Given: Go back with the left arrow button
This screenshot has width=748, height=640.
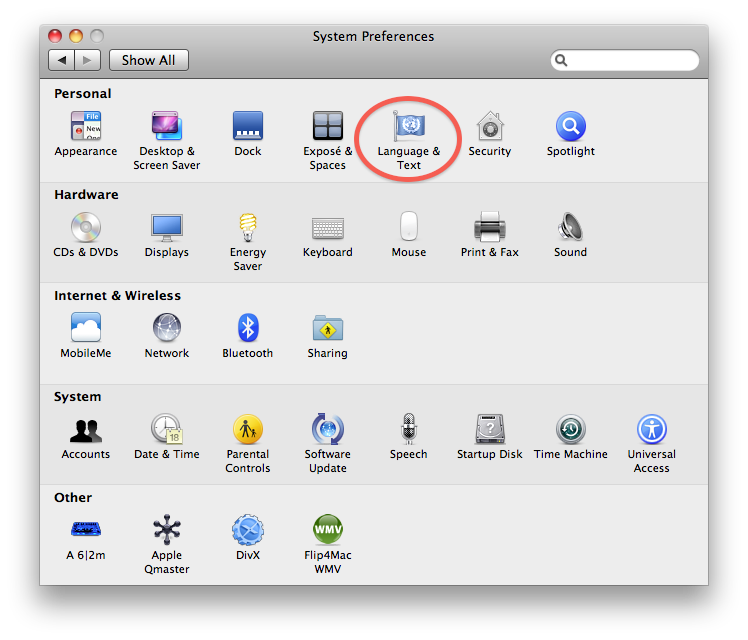Looking at the screenshot, I should 61,60.
